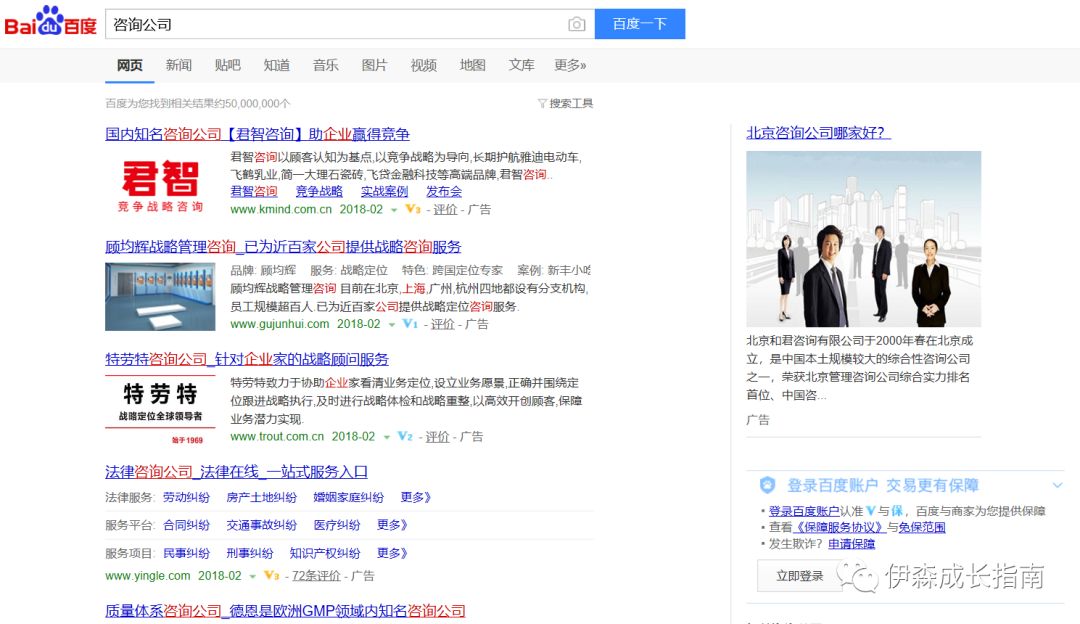Click 房产土地纠纷 link
Viewport: 1080px width, 624px height.
[x=262, y=497]
